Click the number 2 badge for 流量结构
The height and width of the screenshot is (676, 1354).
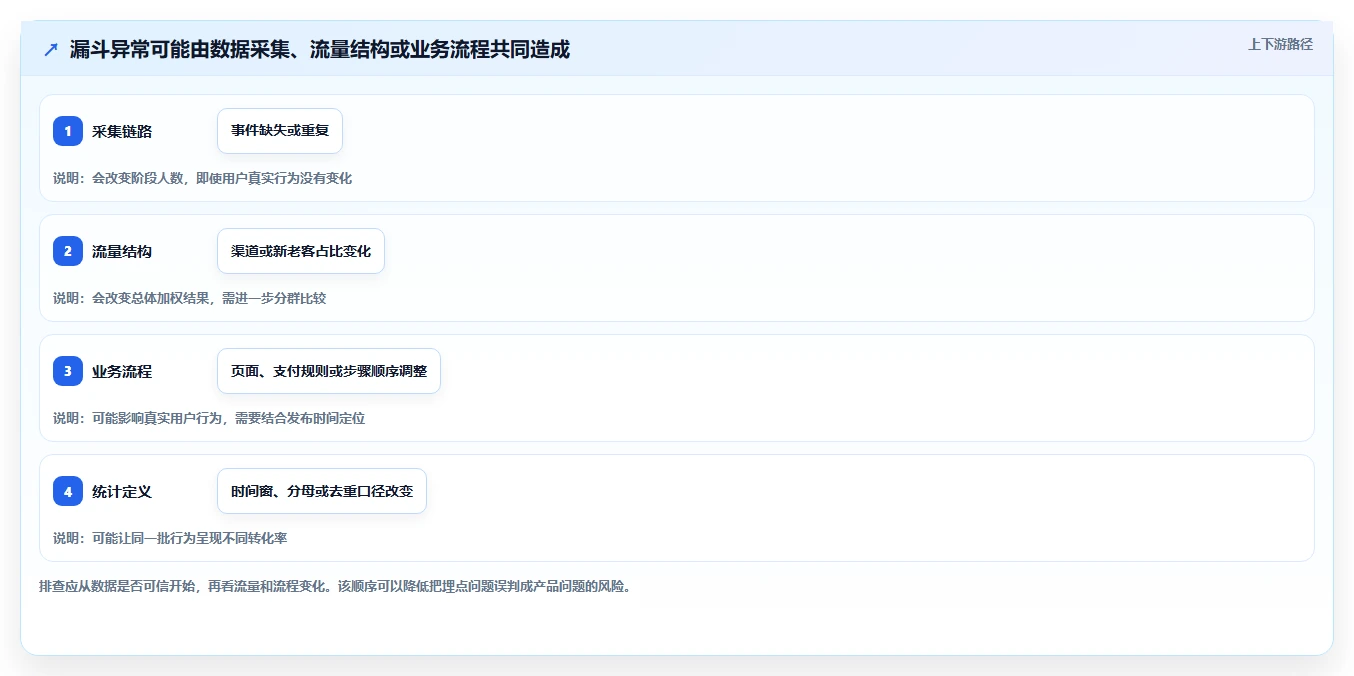pos(68,251)
